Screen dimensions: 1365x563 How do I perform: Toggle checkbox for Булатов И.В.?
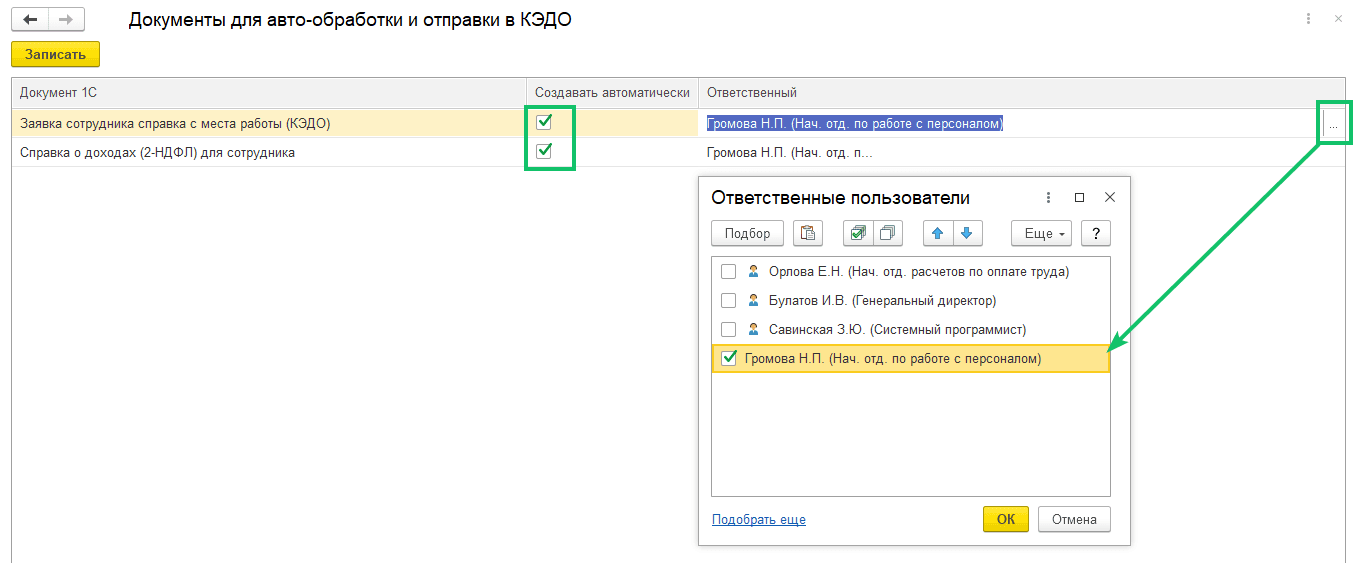[728, 301]
